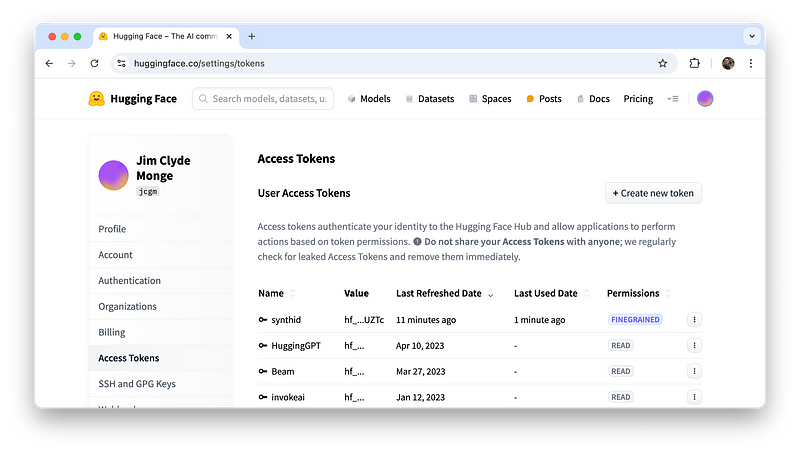
Task: Click the 'Apr 10, 2023' date cell
Action: [420, 345]
